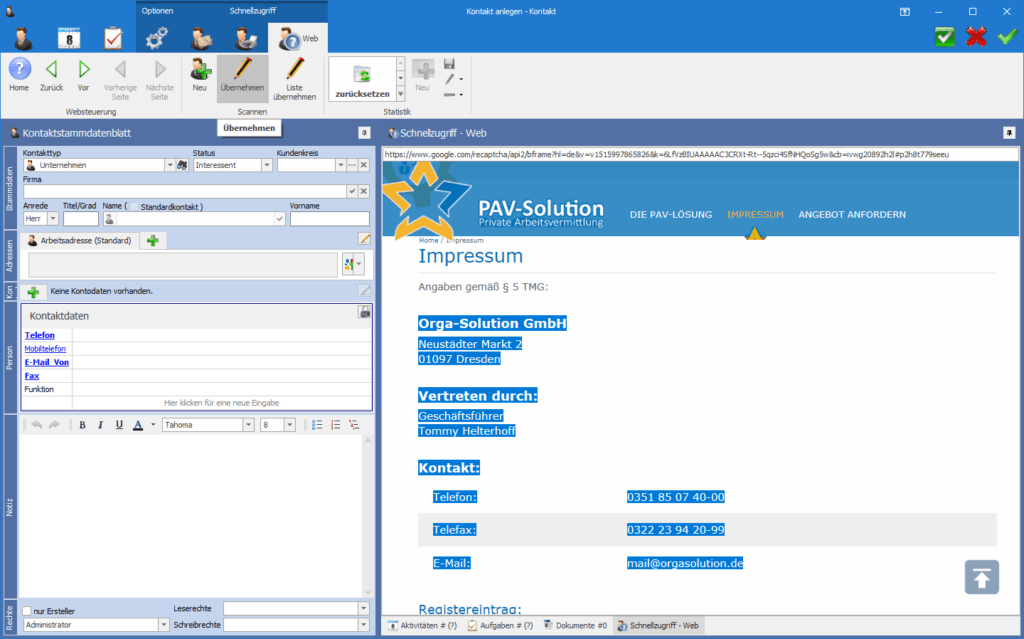This screenshot has width=1024, height=639.
Task: Click the binoculars search icon beside Kontakttyp
Action: (x=182, y=165)
